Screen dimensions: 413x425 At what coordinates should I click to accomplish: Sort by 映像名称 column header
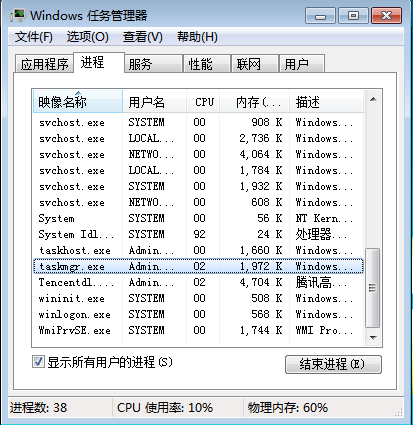pos(78,102)
